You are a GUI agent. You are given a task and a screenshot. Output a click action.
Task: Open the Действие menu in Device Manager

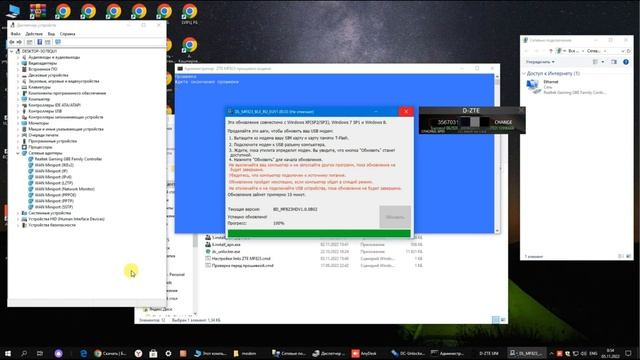(x=33, y=34)
